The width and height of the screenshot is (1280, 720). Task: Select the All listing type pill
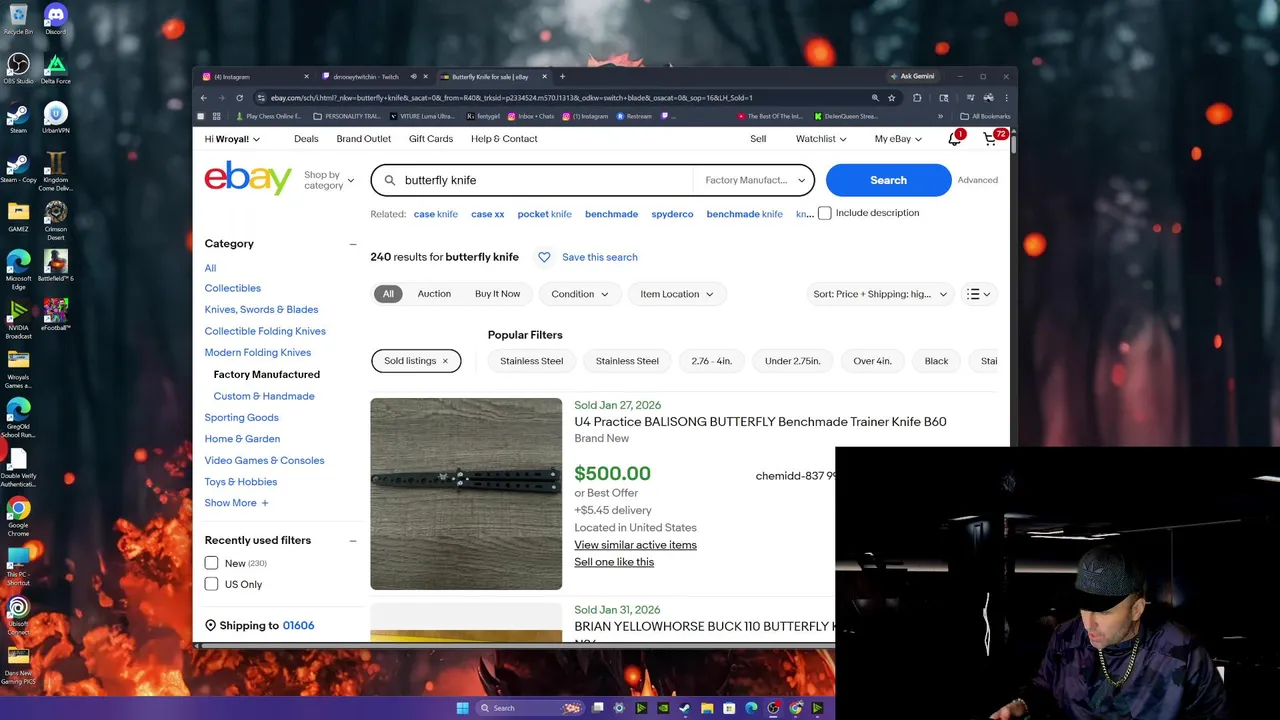(x=388, y=294)
